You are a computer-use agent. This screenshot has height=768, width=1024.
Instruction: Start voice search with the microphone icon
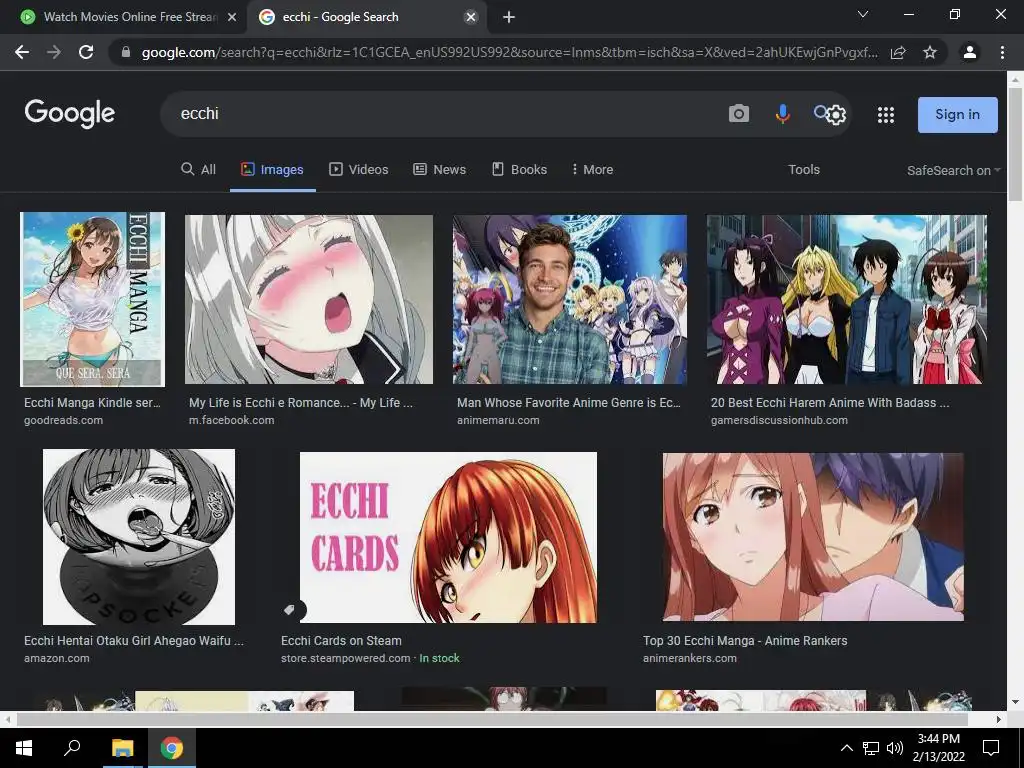(782, 114)
